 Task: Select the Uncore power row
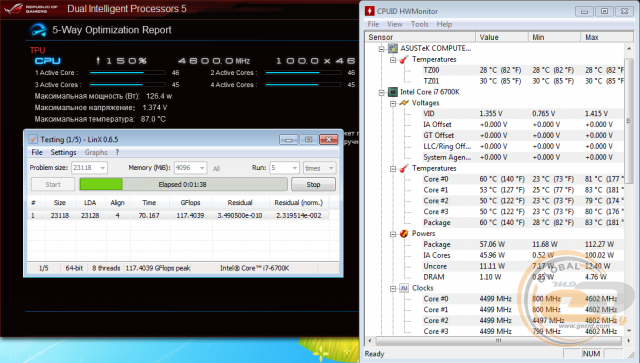[x=523, y=266]
